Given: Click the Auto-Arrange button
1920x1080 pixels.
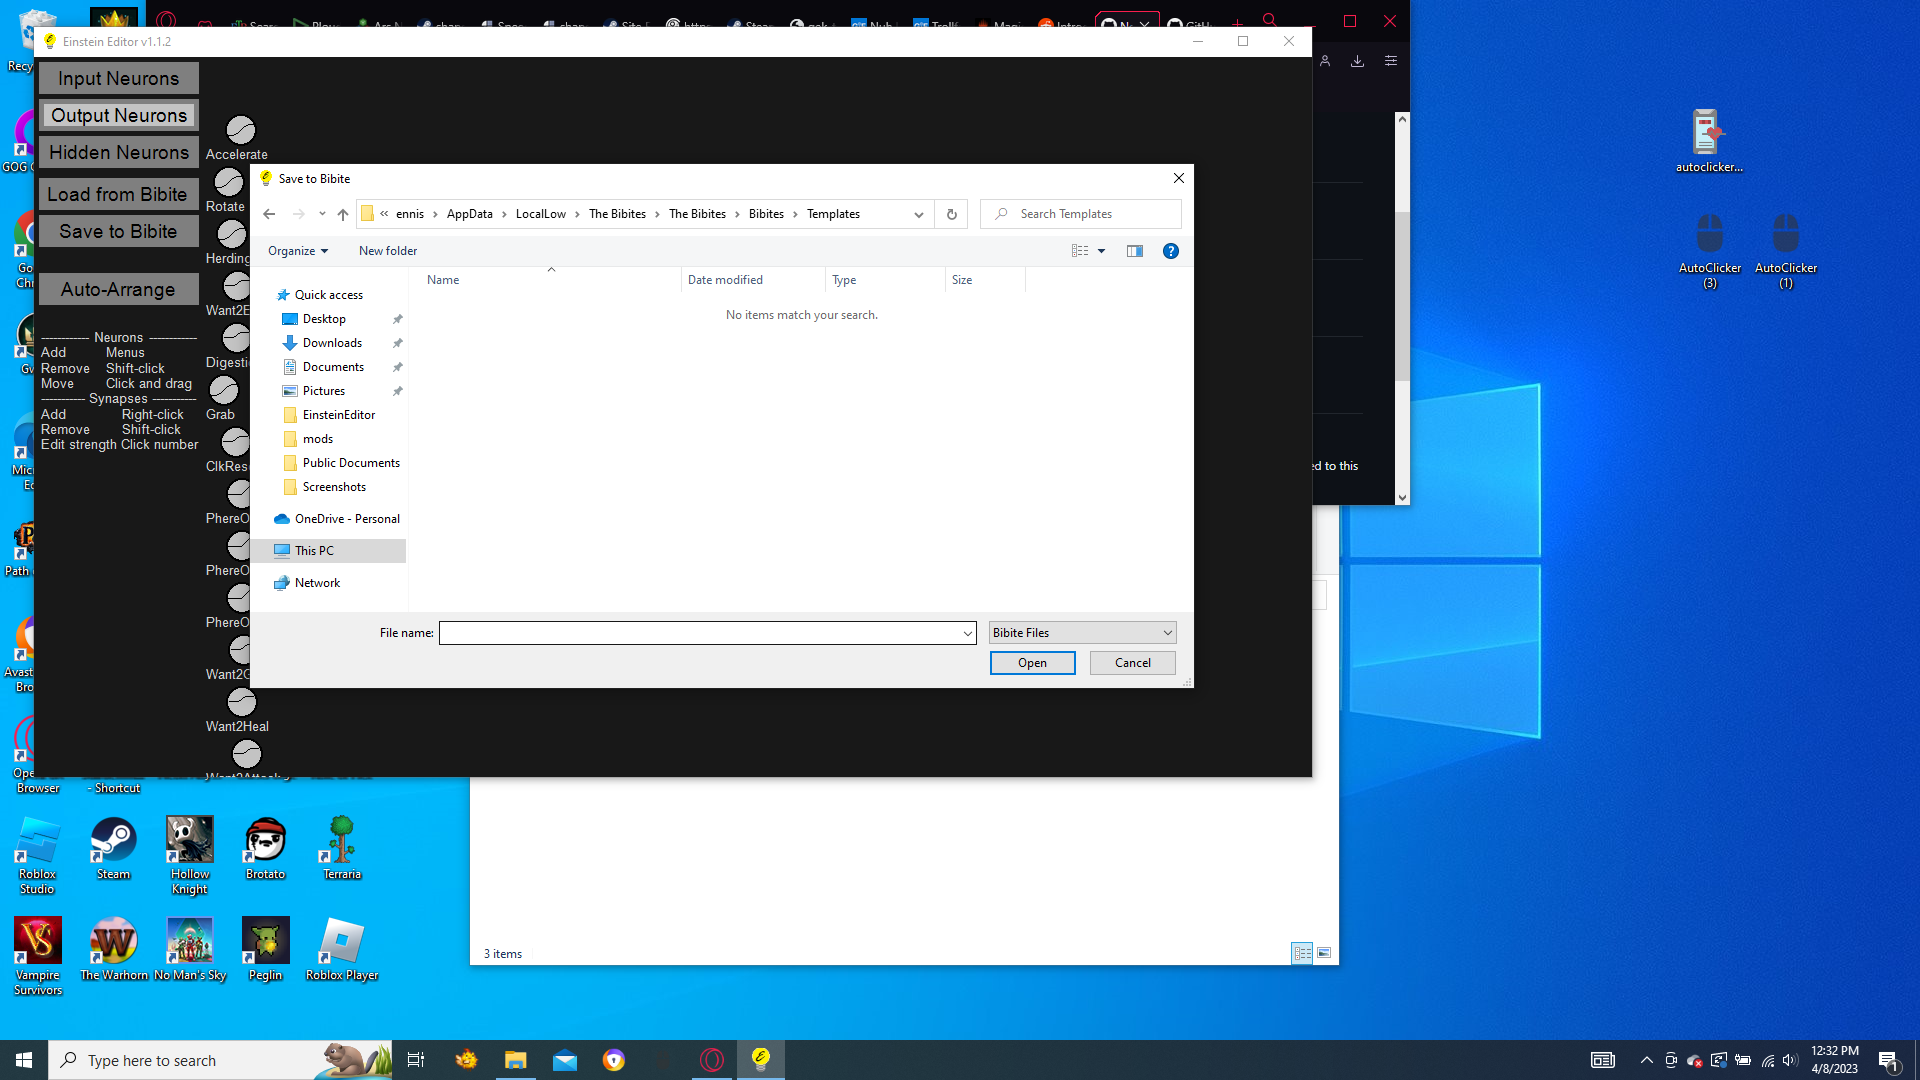Looking at the screenshot, I should [118, 290].
